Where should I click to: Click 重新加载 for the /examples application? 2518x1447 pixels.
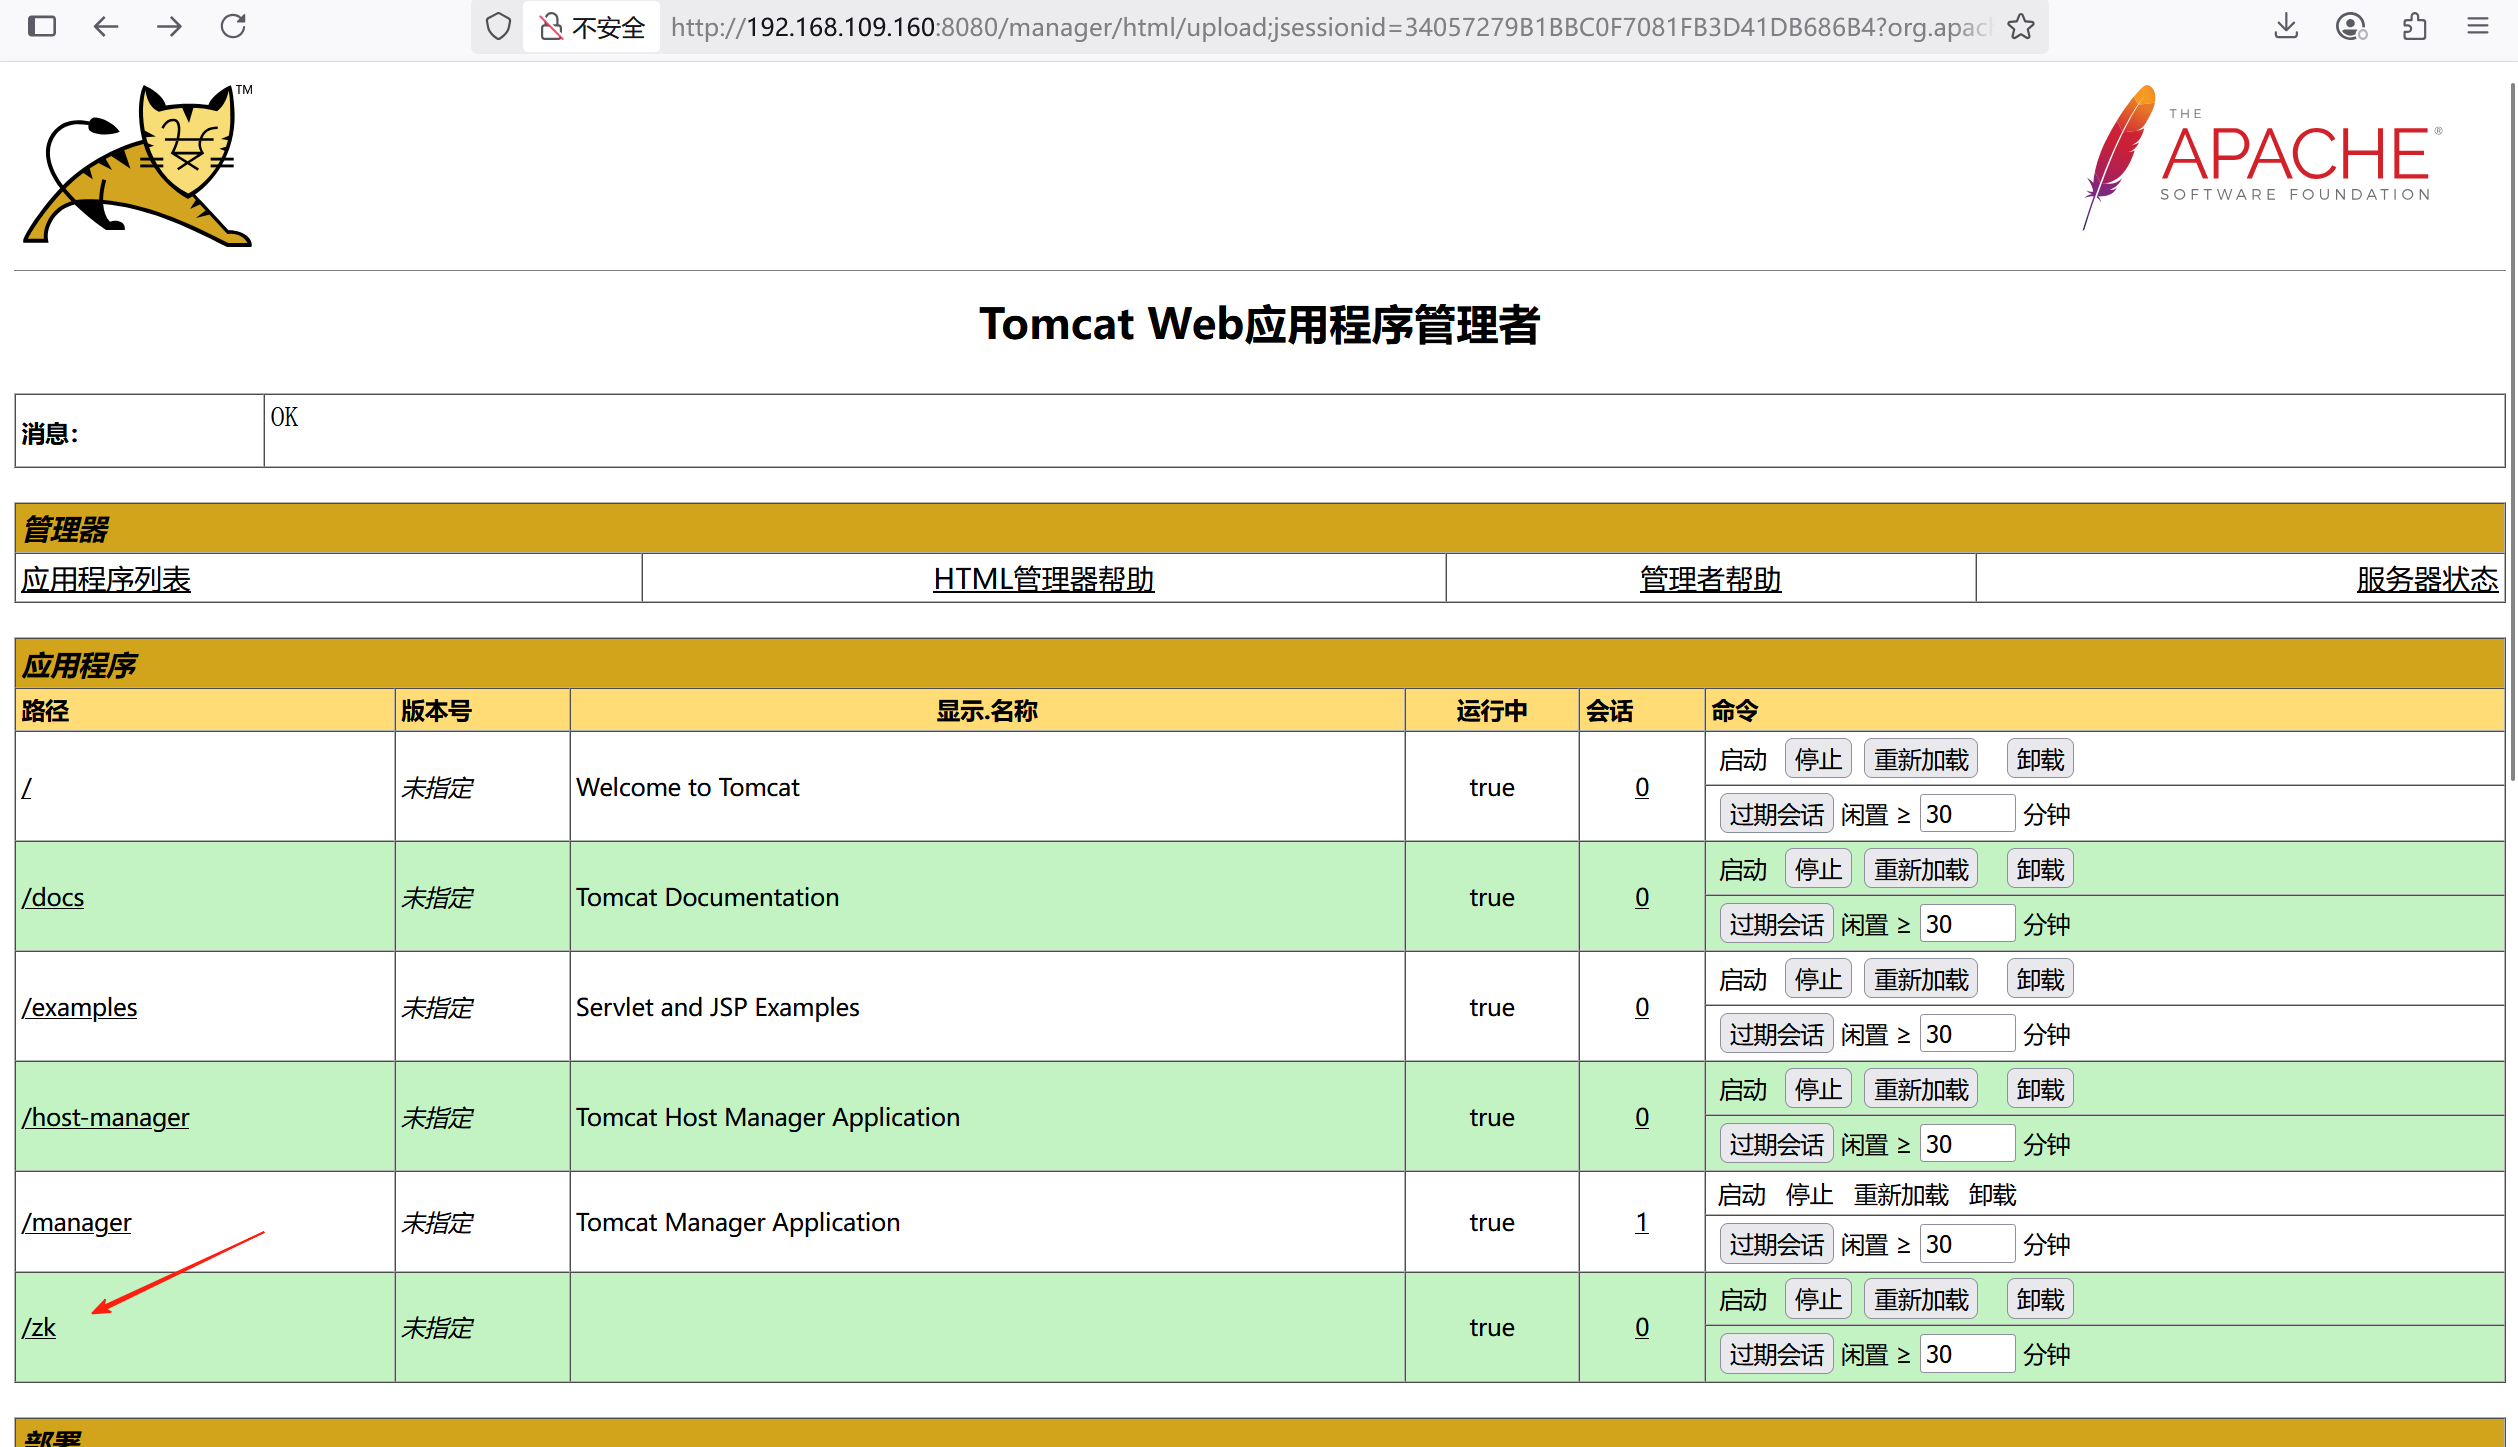click(1921, 979)
